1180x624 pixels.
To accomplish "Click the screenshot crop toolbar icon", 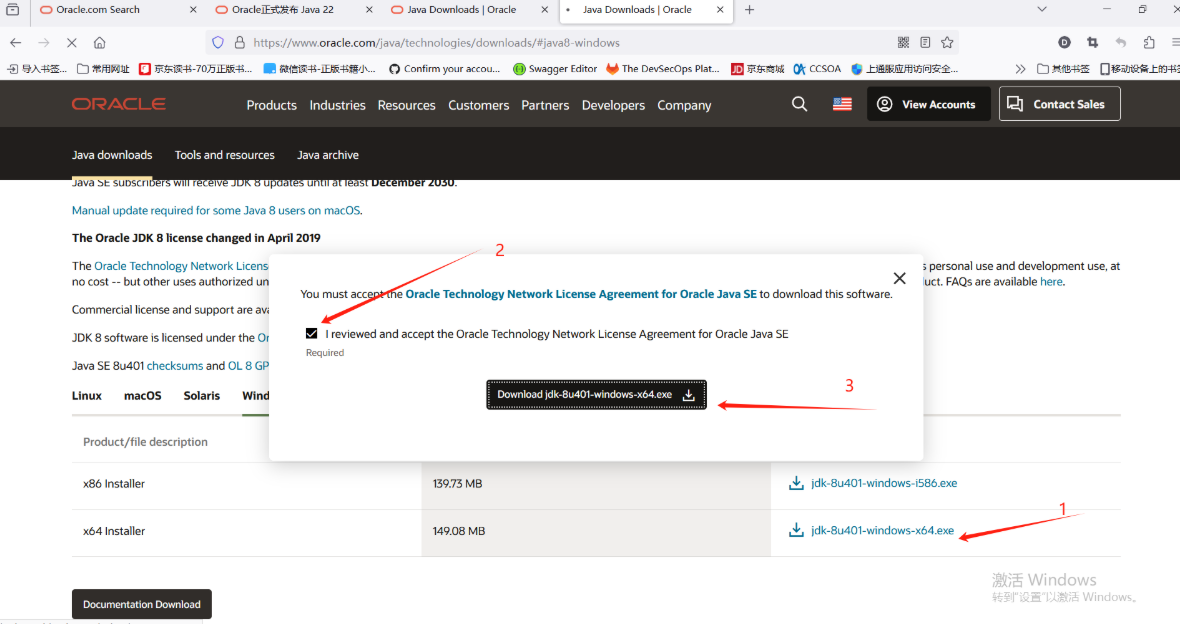I will (1093, 43).
